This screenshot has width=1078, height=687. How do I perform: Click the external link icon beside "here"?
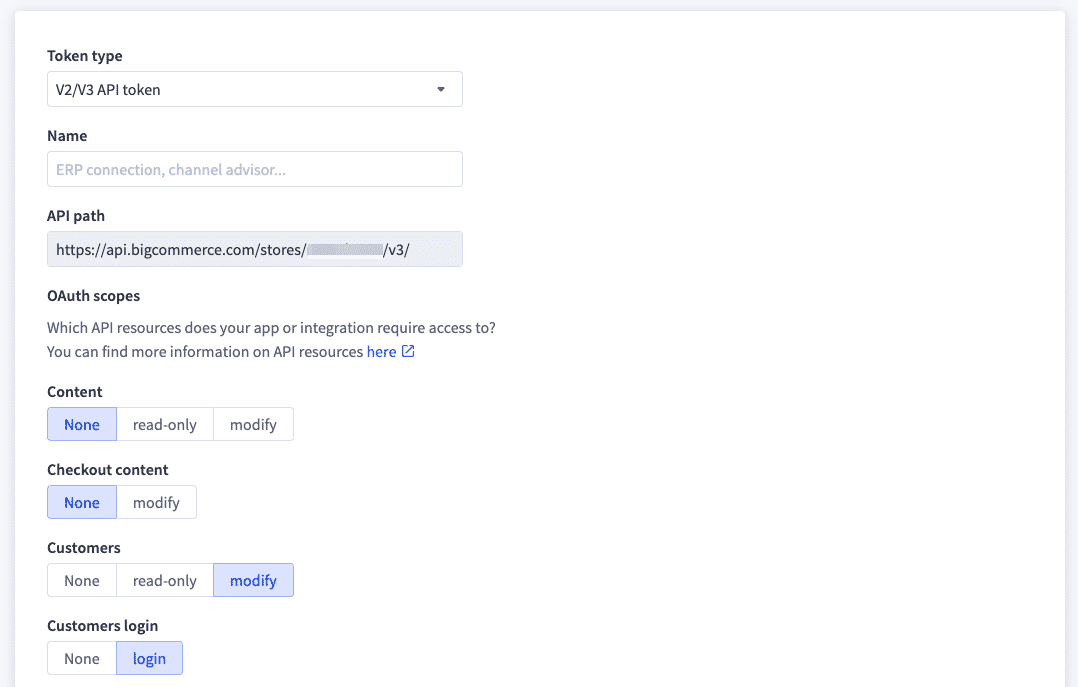(x=409, y=352)
